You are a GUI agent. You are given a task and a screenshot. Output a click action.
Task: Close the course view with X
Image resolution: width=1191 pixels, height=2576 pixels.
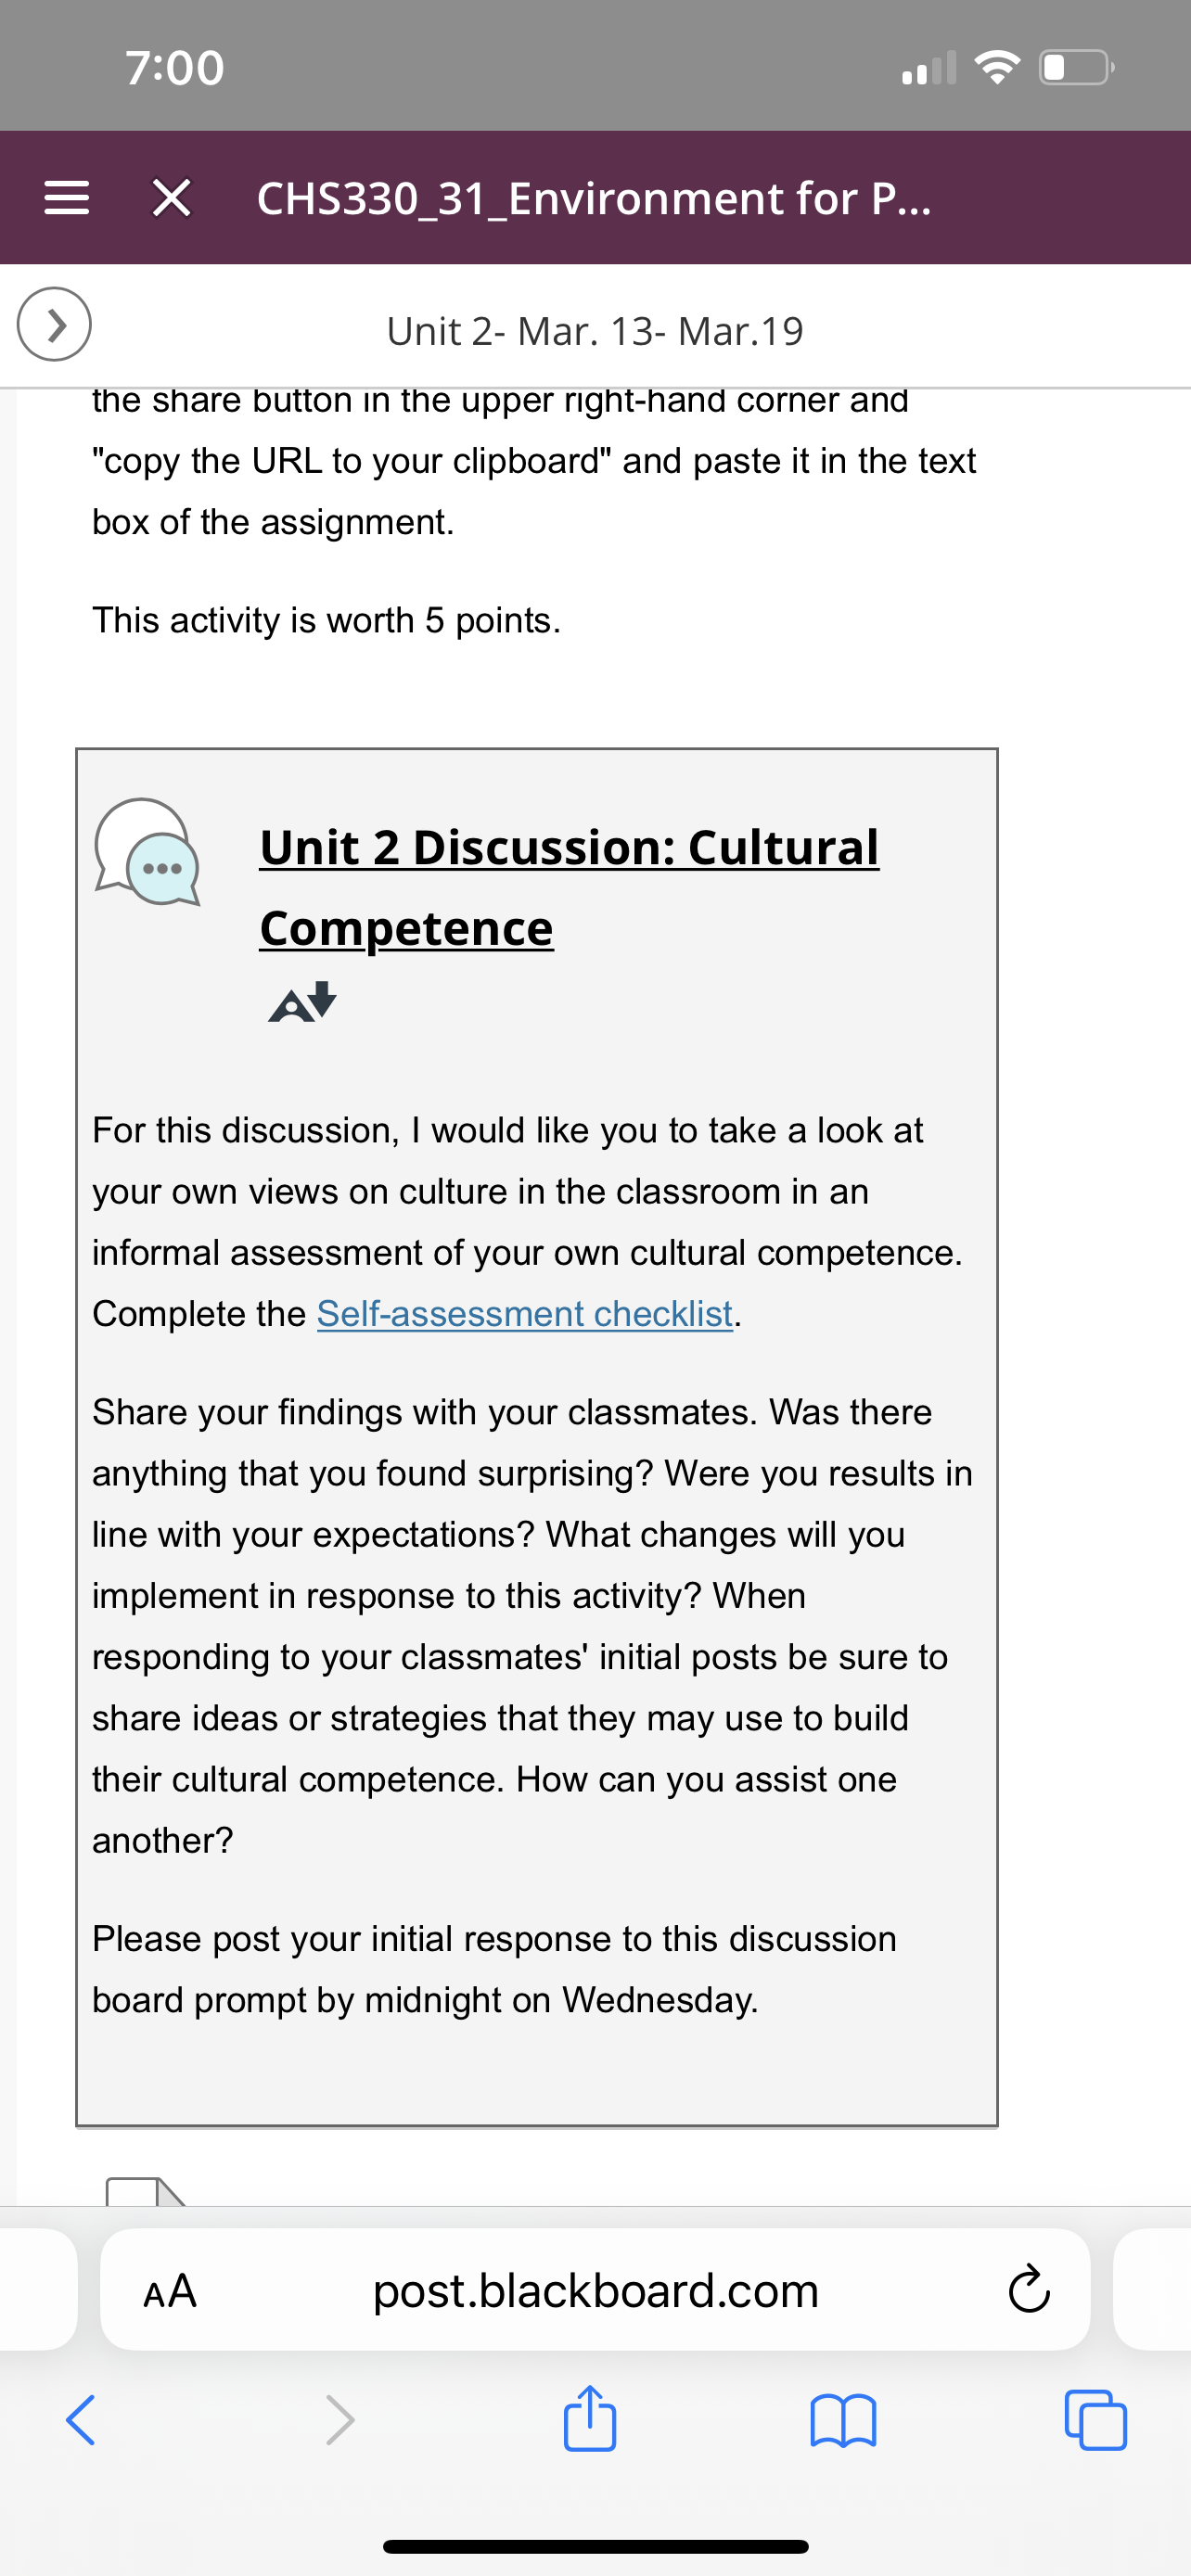[172, 198]
